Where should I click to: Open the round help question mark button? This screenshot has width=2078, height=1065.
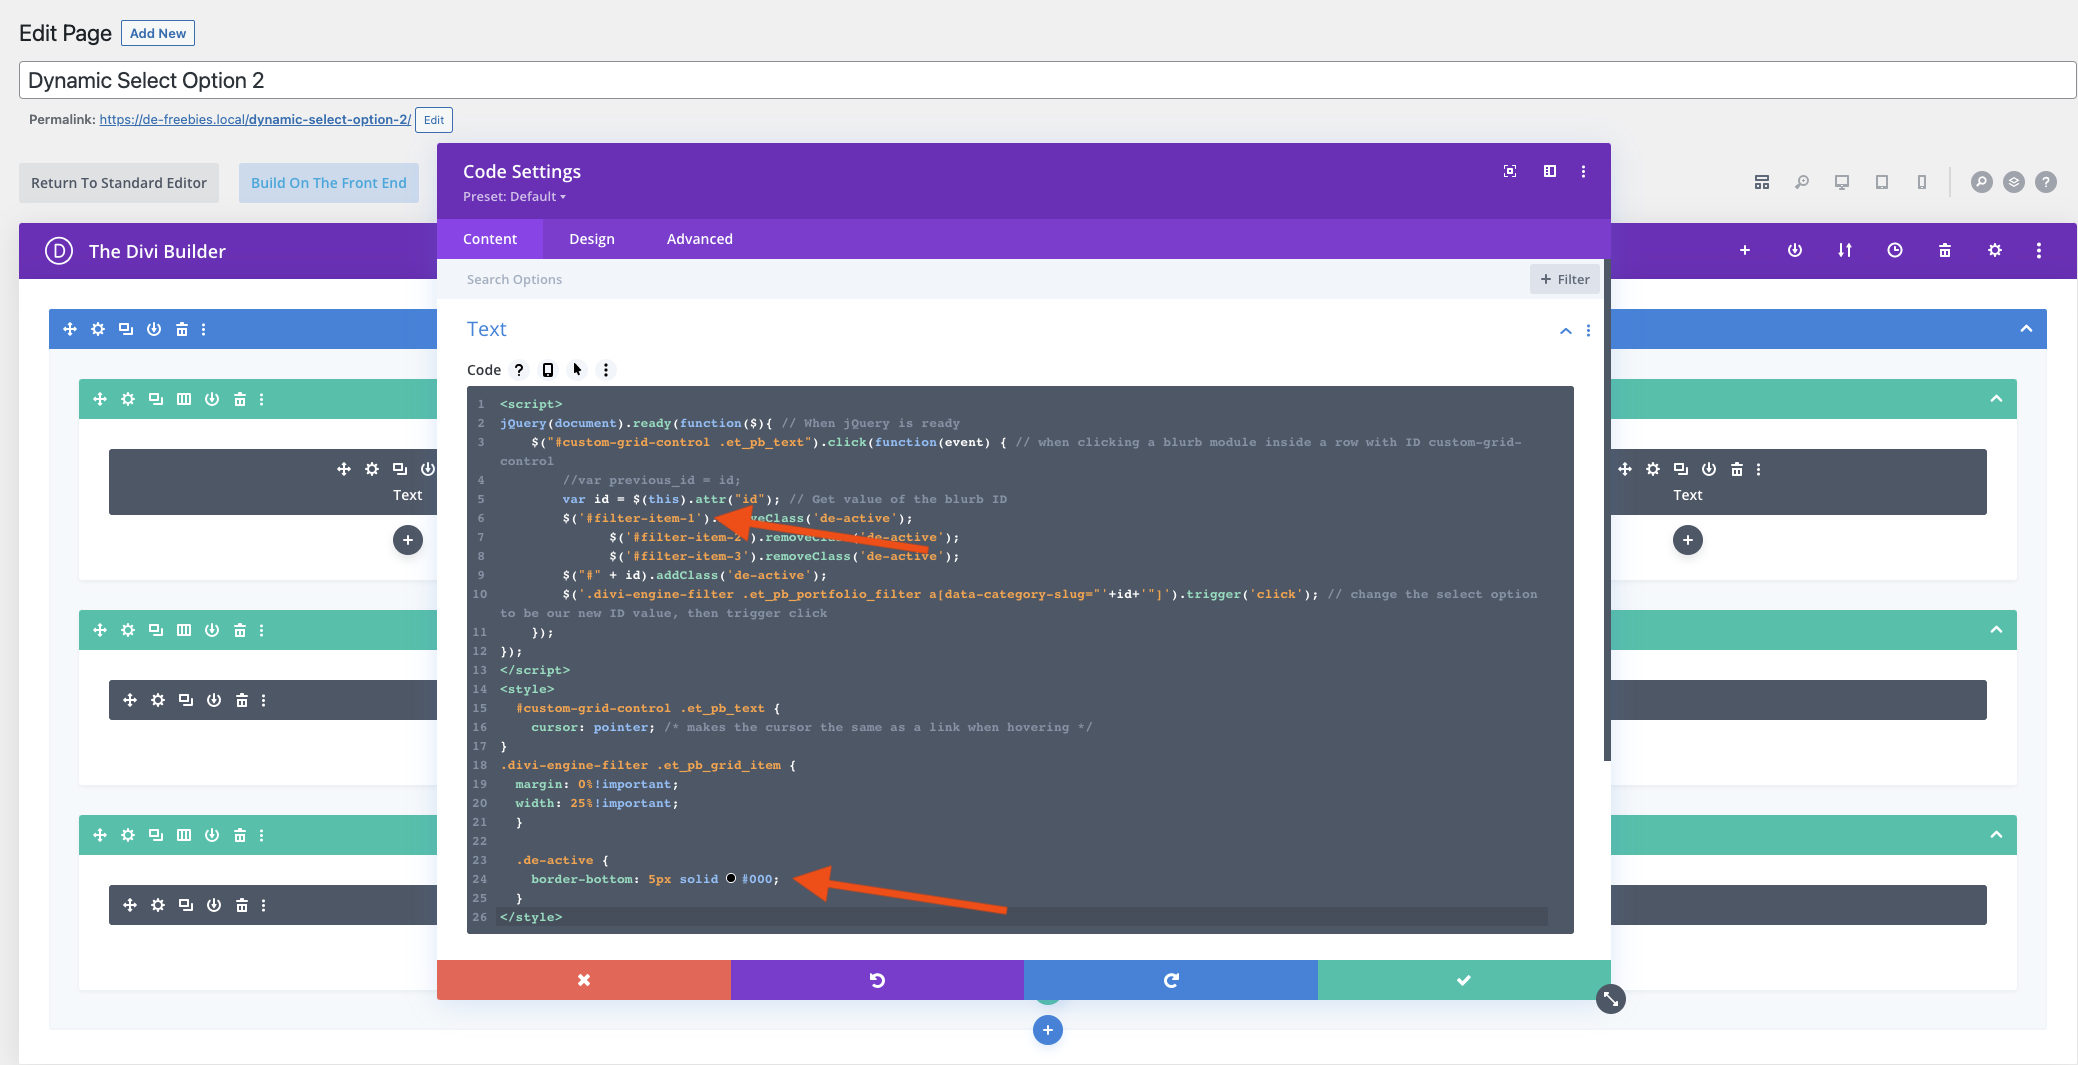pos(2046,182)
